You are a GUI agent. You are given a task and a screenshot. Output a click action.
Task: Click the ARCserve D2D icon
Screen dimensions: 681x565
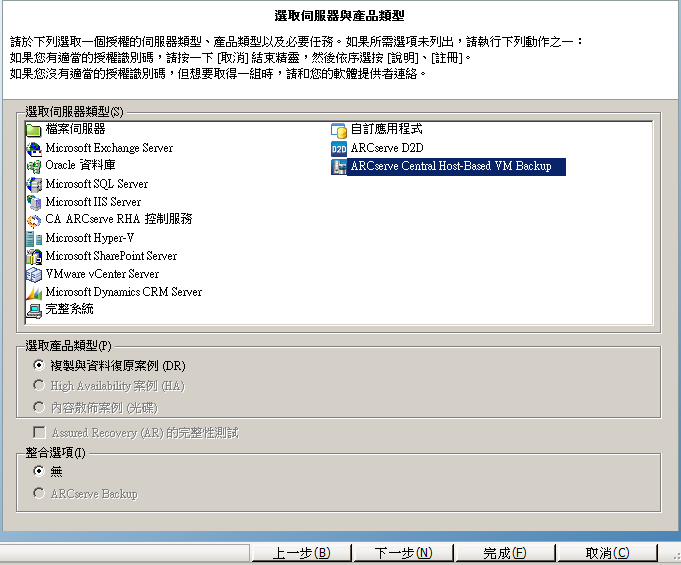click(x=339, y=148)
